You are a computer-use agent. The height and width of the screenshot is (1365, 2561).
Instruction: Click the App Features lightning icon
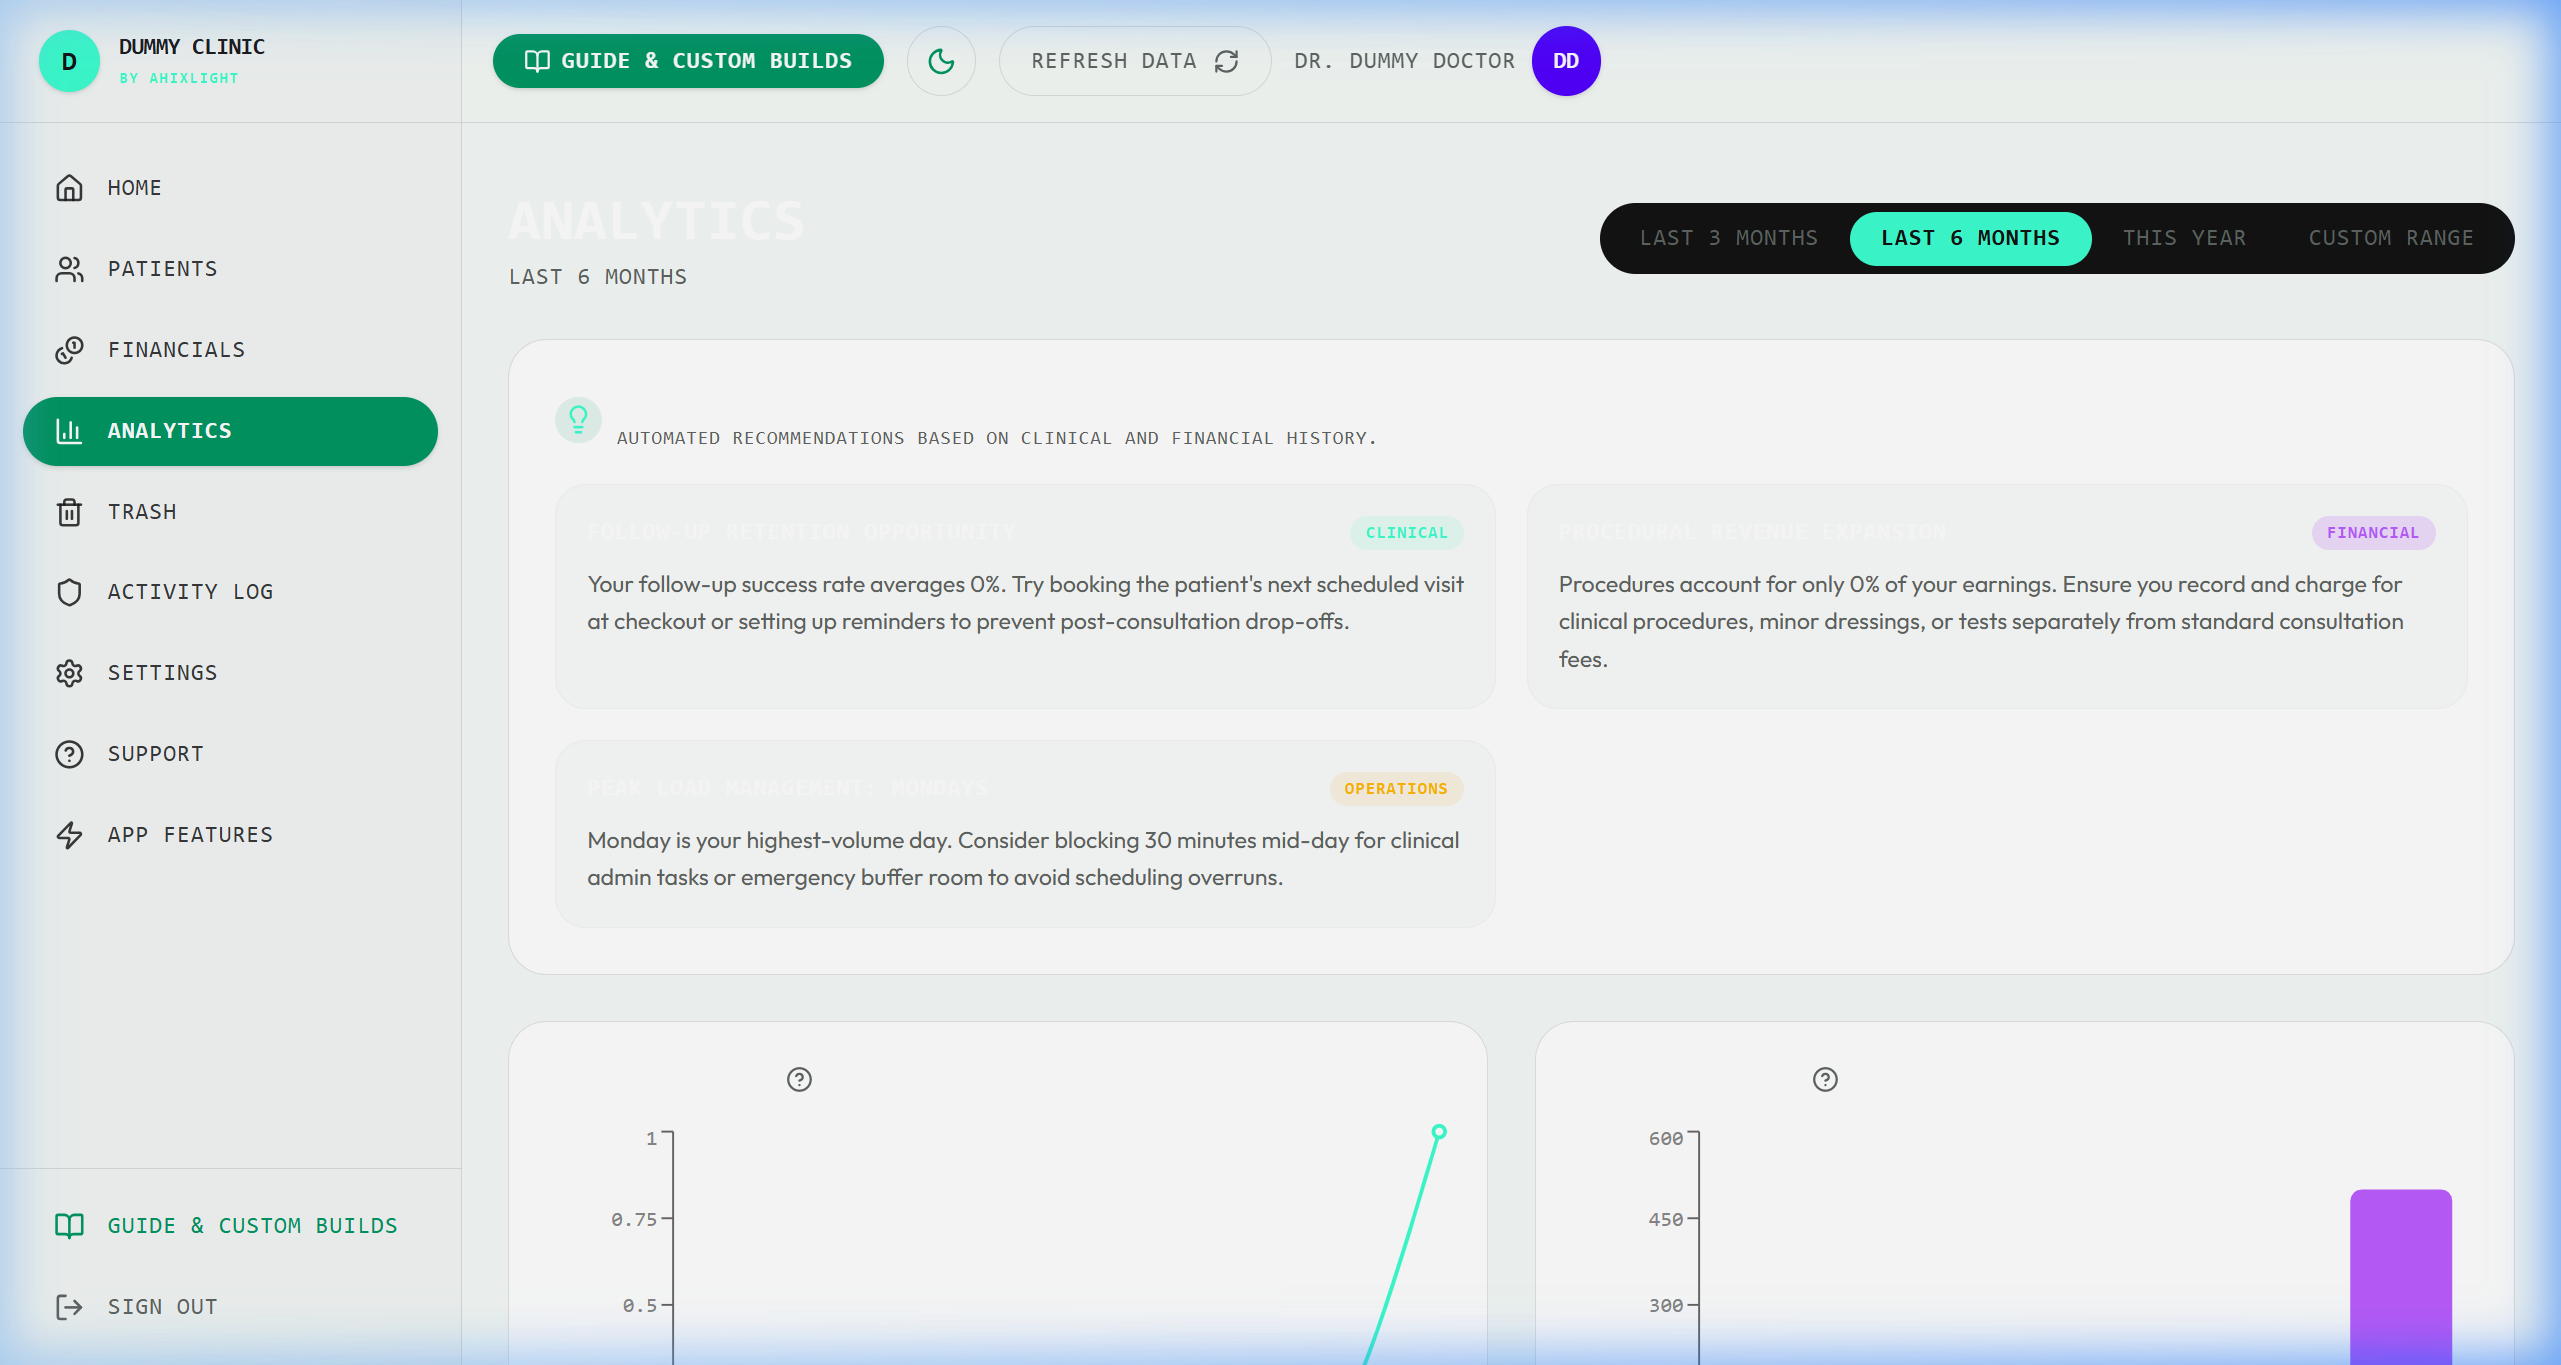point(69,835)
